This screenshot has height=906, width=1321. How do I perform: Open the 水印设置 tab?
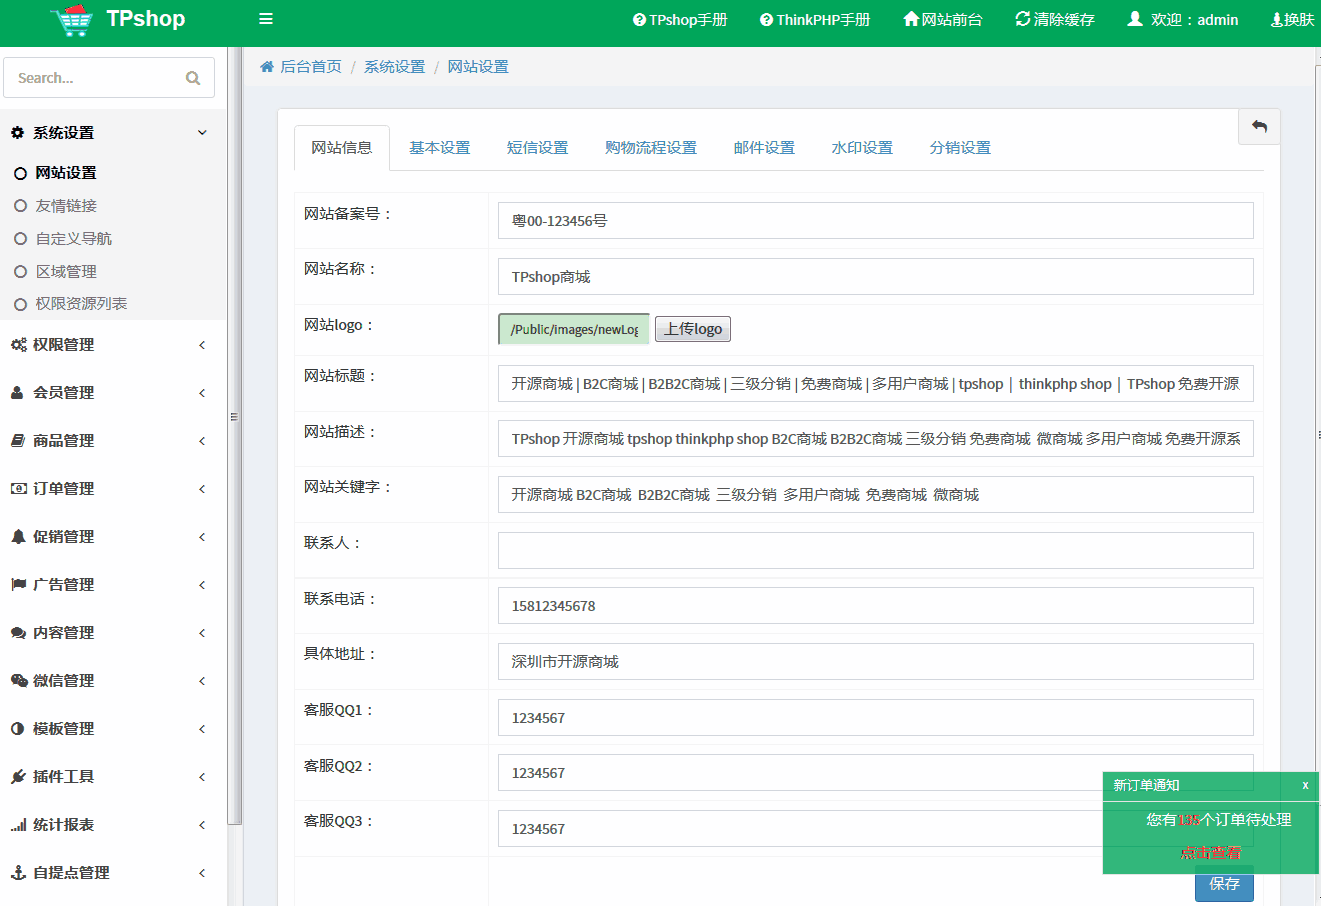pos(862,148)
